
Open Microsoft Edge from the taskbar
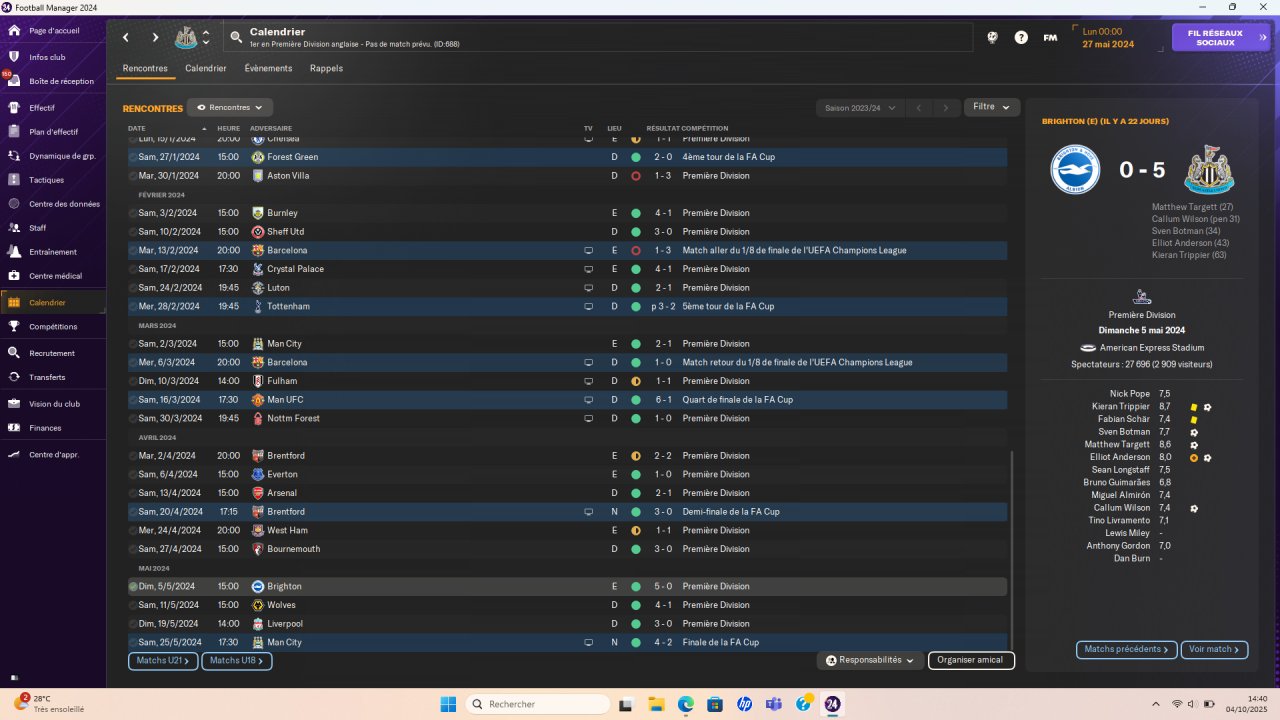coord(686,704)
